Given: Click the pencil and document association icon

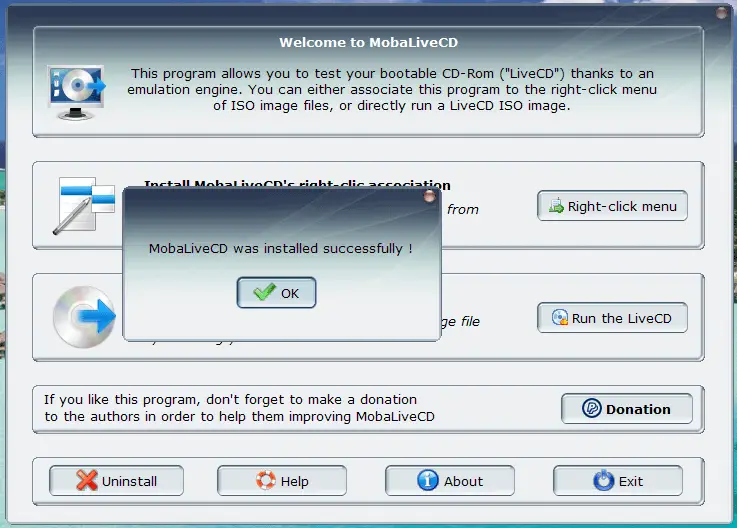Looking at the screenshot, I should pos(84,205).
